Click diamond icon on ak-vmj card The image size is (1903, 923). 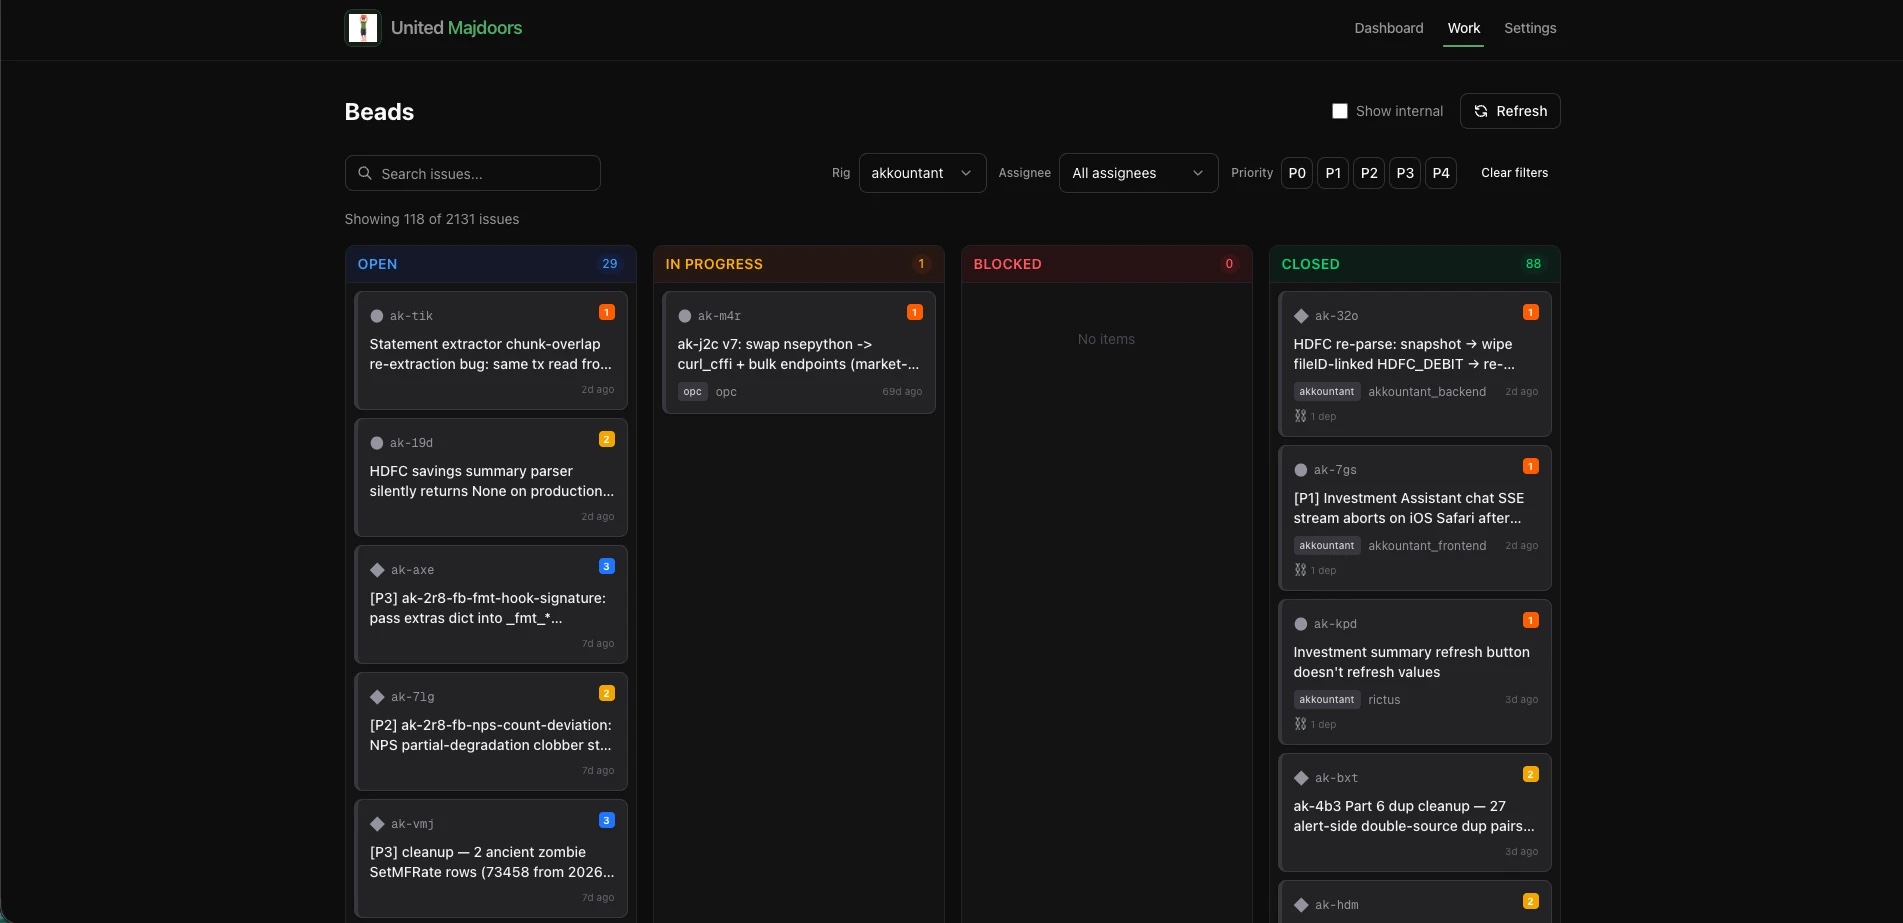pos(377,824)
